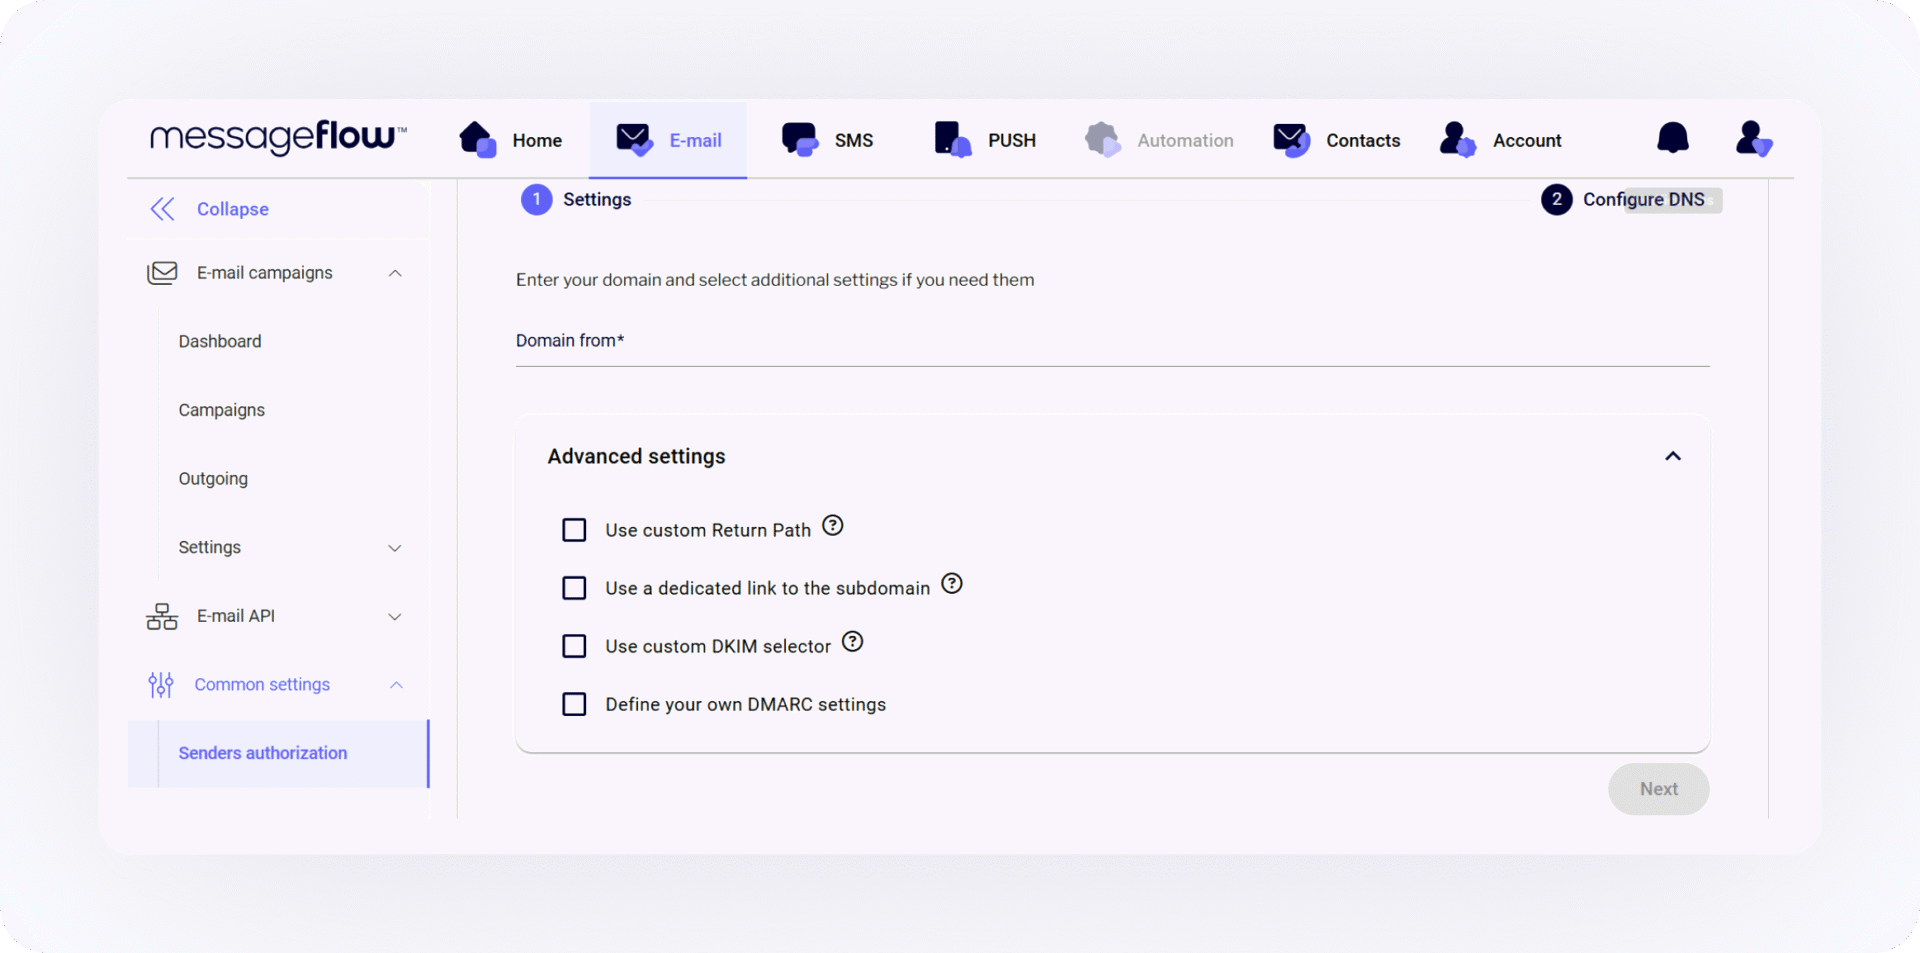Viewport: 1920px width, 953px height.
Task: Enable Use custom Return Path
Action: [574, 530]
